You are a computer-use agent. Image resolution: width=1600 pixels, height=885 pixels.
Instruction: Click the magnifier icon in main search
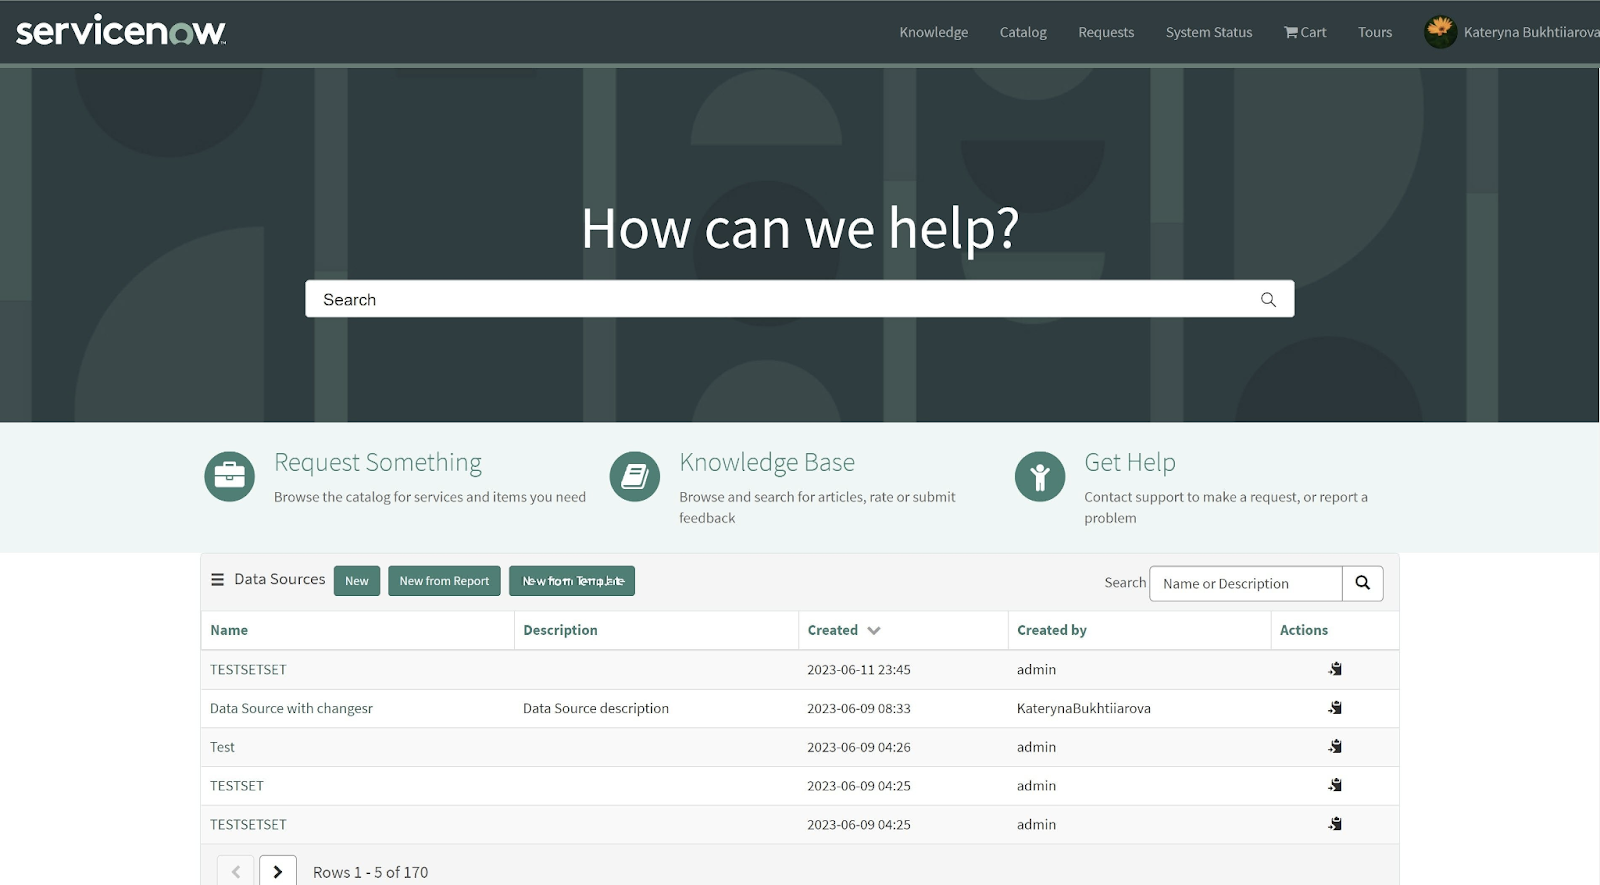point(1268,299)
